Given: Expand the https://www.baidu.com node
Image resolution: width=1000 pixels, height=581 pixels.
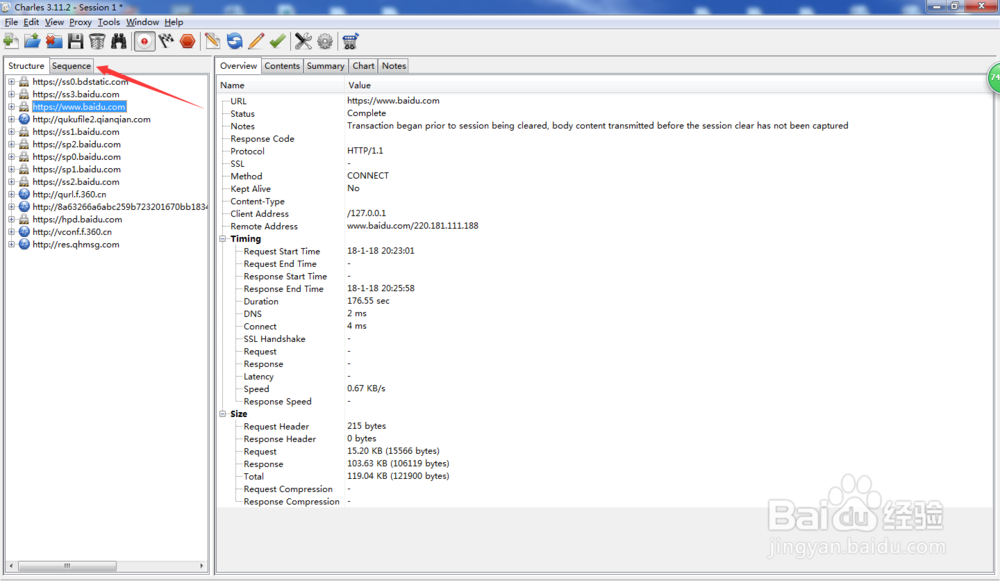Looking at the screenshot, I should (x=11, y=107).
